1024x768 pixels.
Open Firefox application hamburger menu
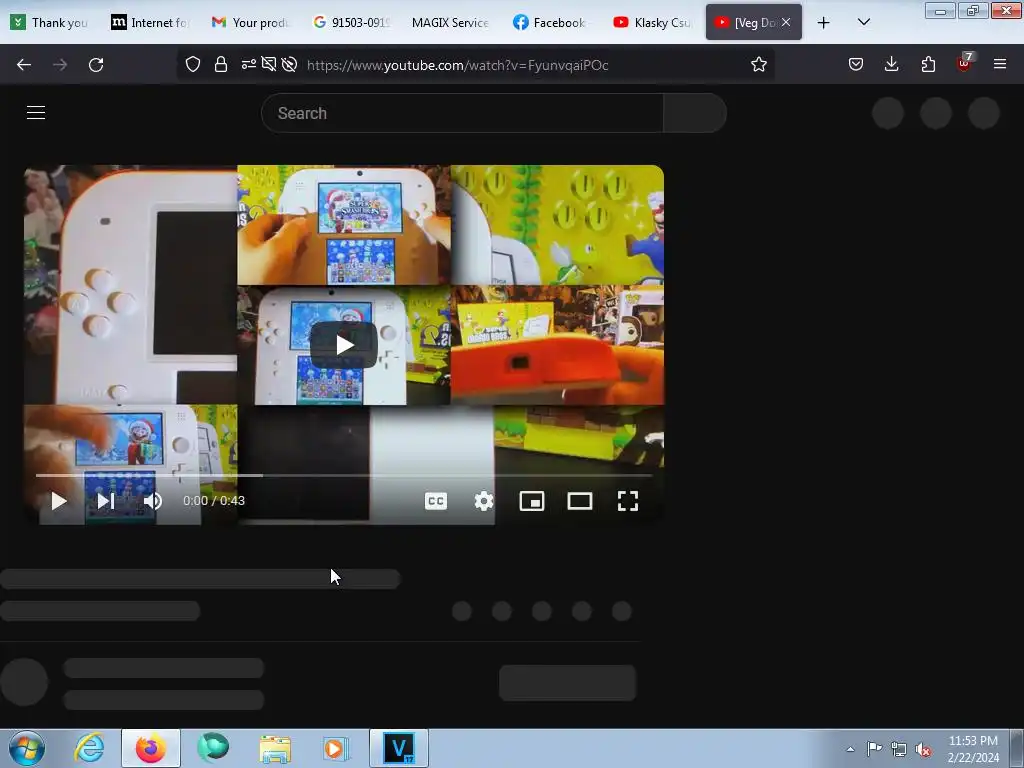click(1000, 64)
